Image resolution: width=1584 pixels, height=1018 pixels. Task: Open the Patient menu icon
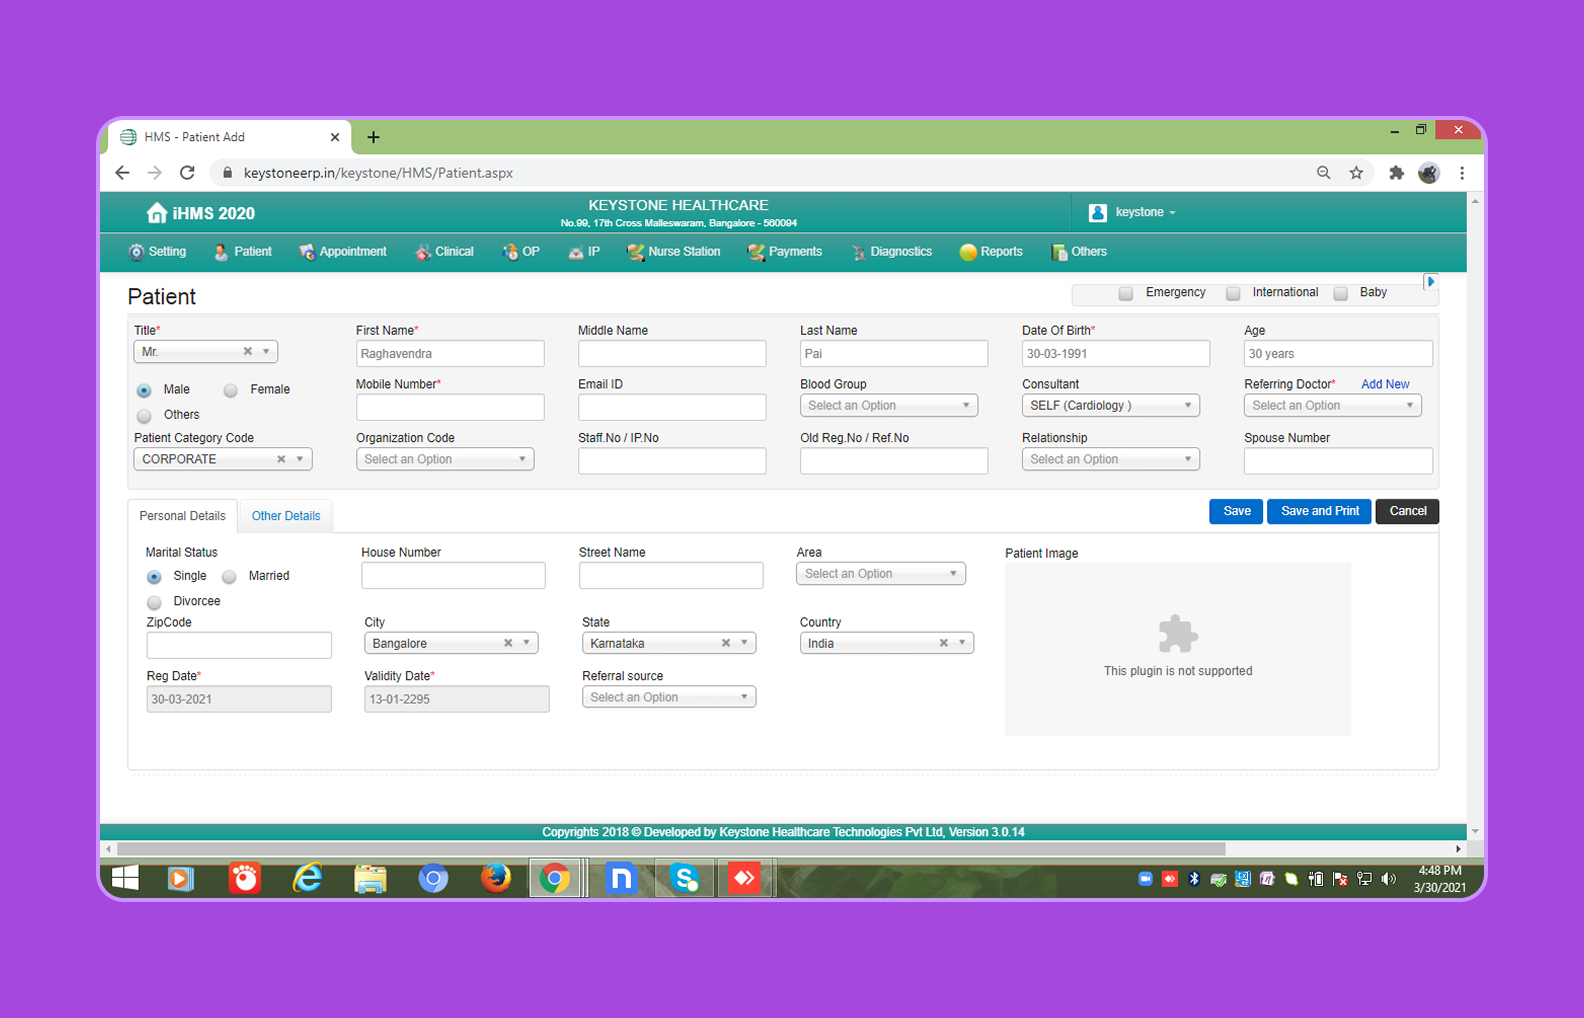[x=221, y=252]
